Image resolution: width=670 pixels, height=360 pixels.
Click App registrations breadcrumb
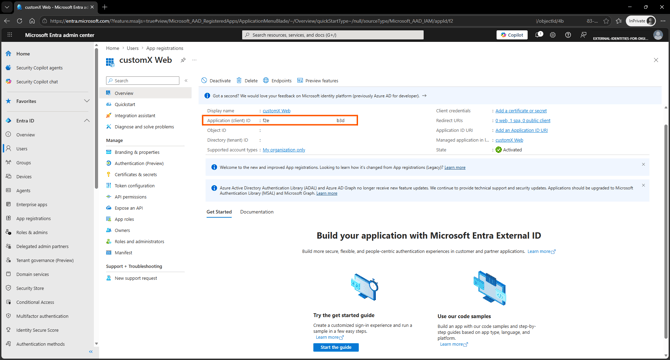click(165, 48)
